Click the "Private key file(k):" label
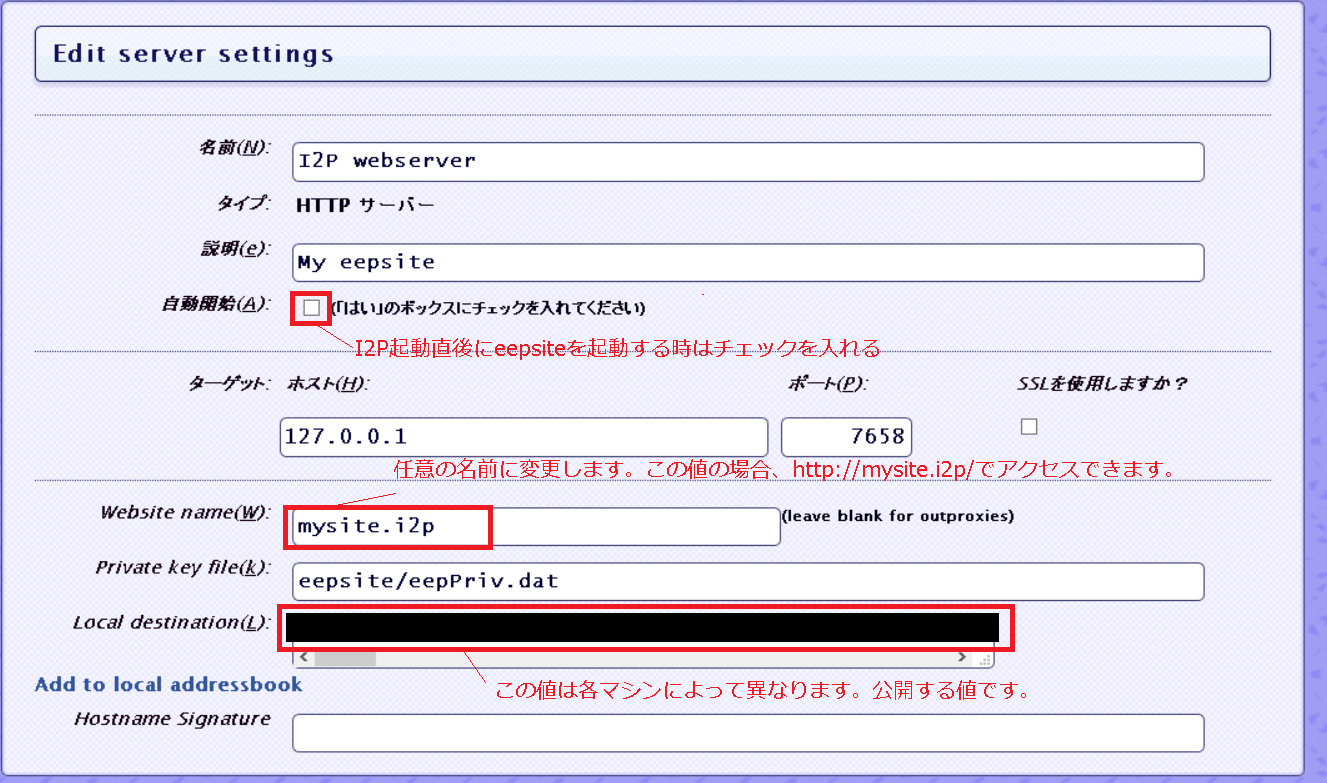 (x=183, y=568)
